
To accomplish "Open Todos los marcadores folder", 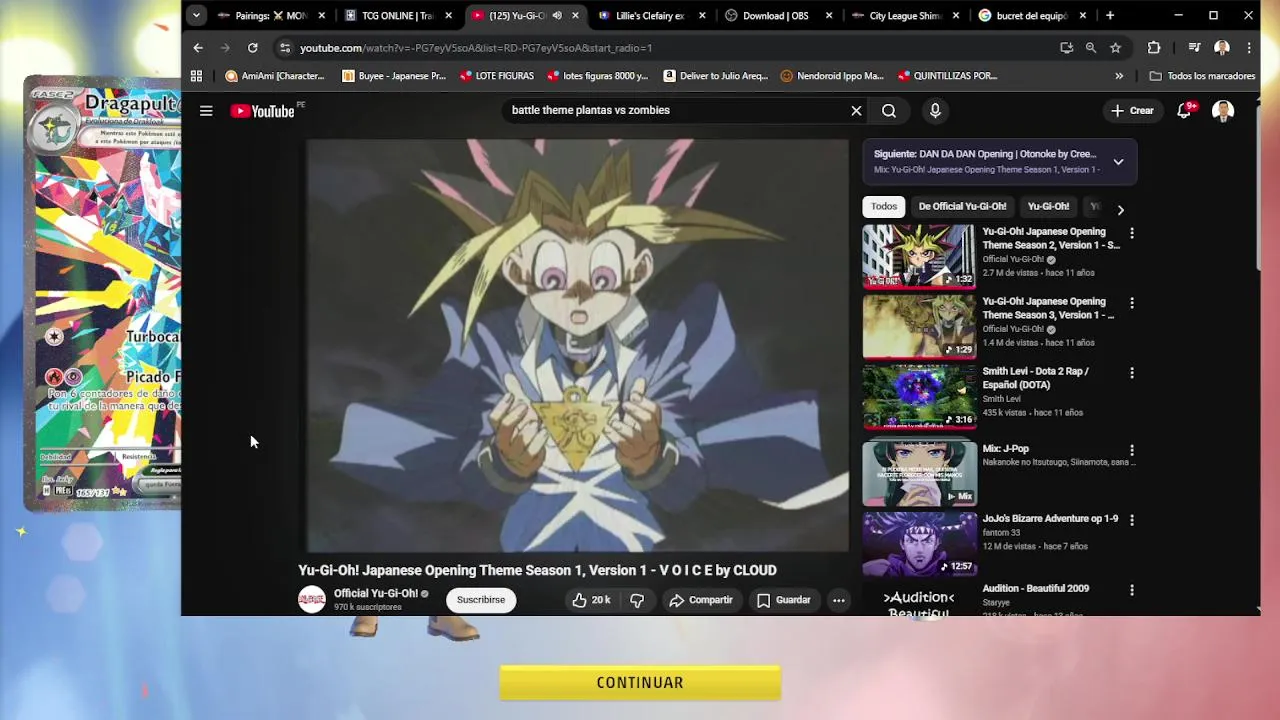I will coord(1202,76).
